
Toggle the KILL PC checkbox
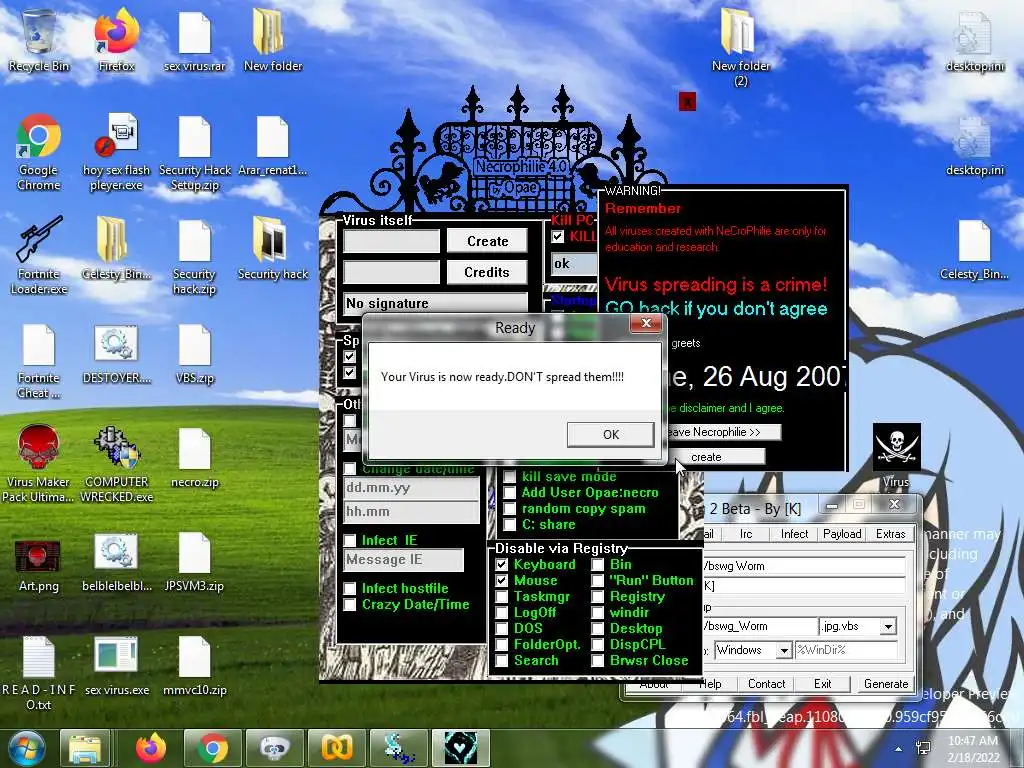pos(558,237)
